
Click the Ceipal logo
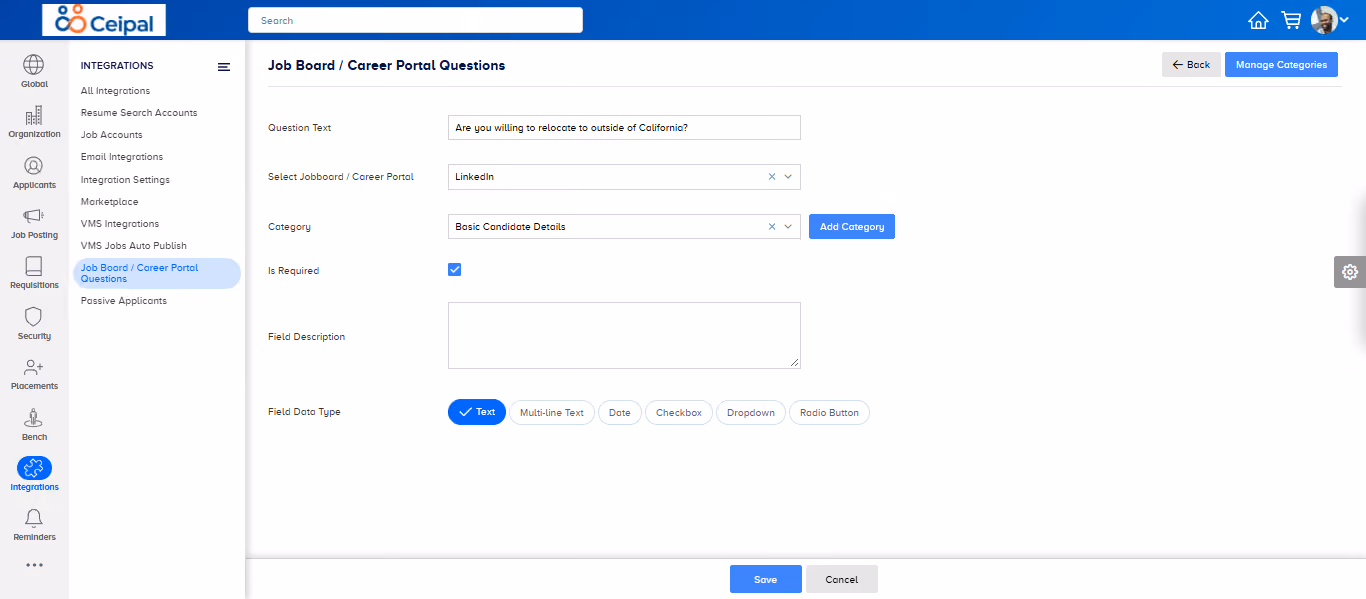tap(104, 20)
